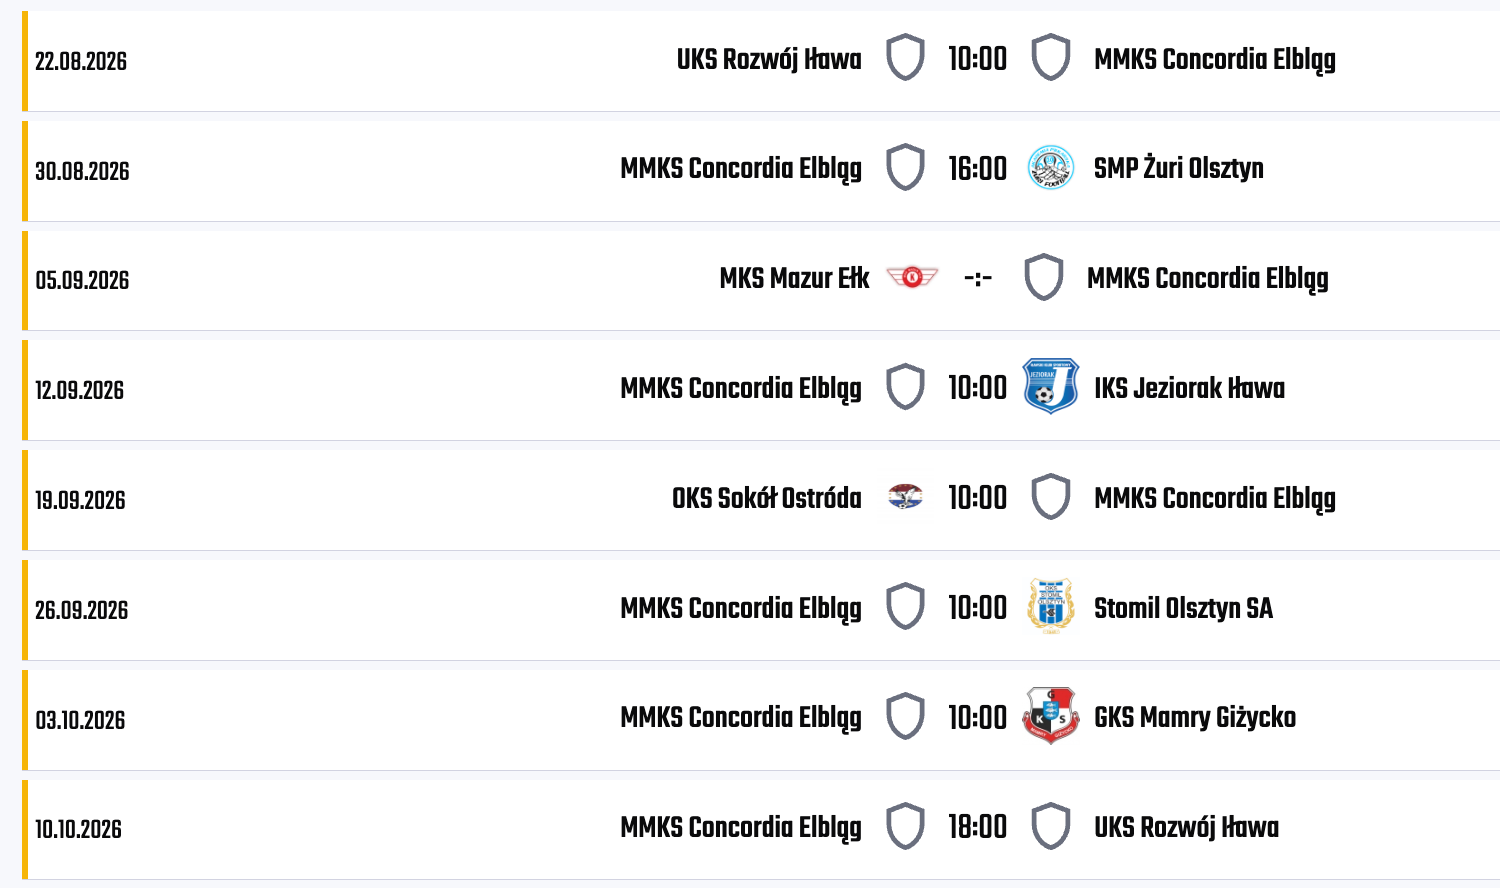Open MKS Mazur Ełk team link
Image resolution: width=1500 pixels, height=888 pixels.
point(794,278)
